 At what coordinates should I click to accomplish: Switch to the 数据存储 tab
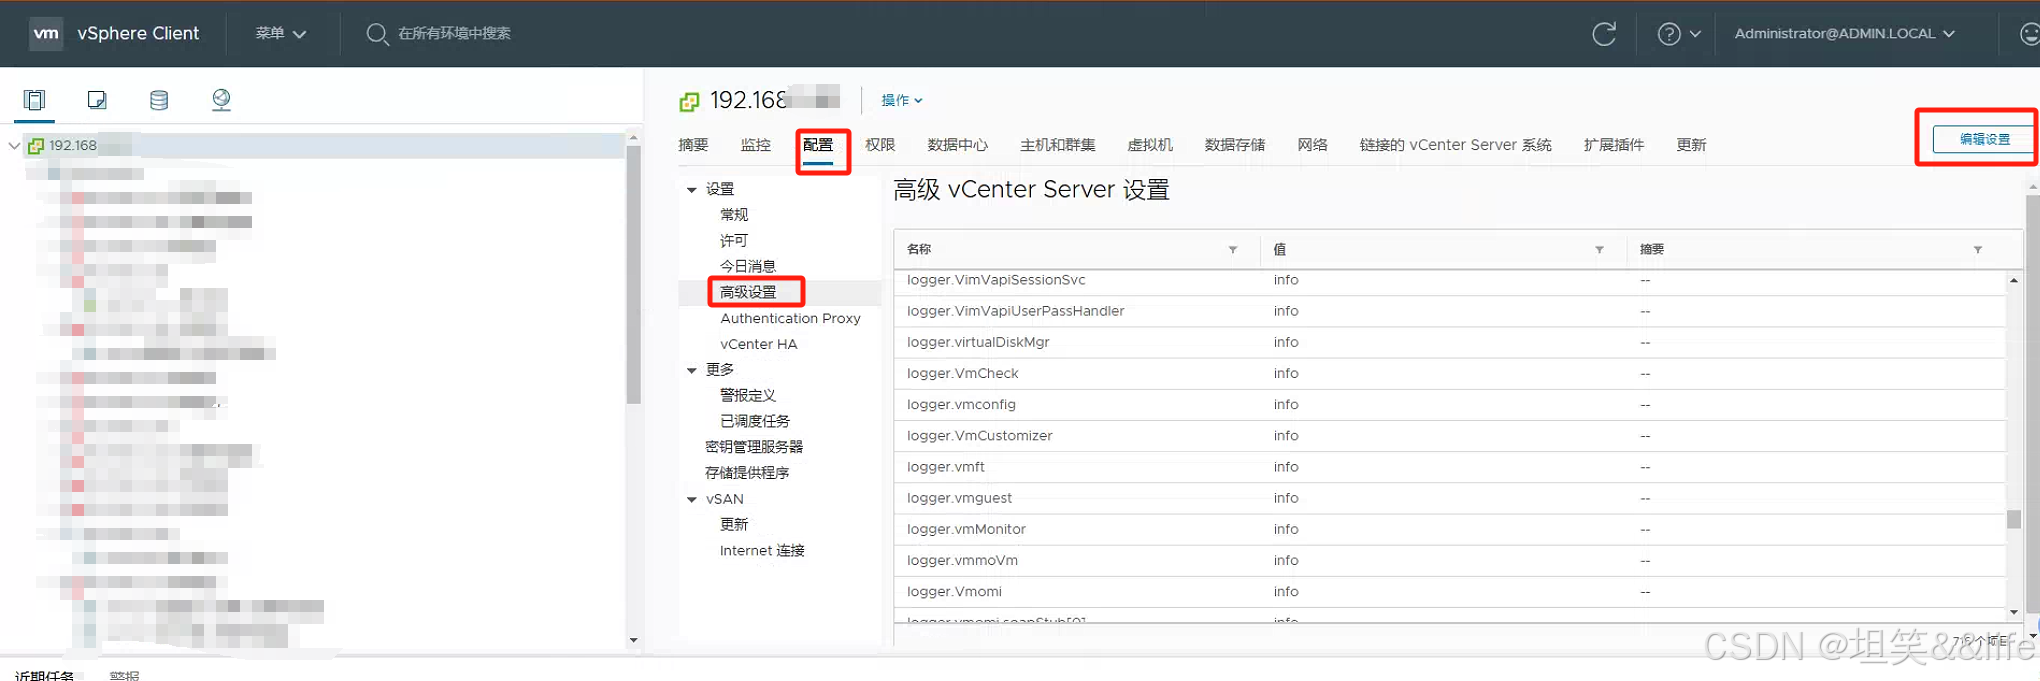tap(1235, 145)
